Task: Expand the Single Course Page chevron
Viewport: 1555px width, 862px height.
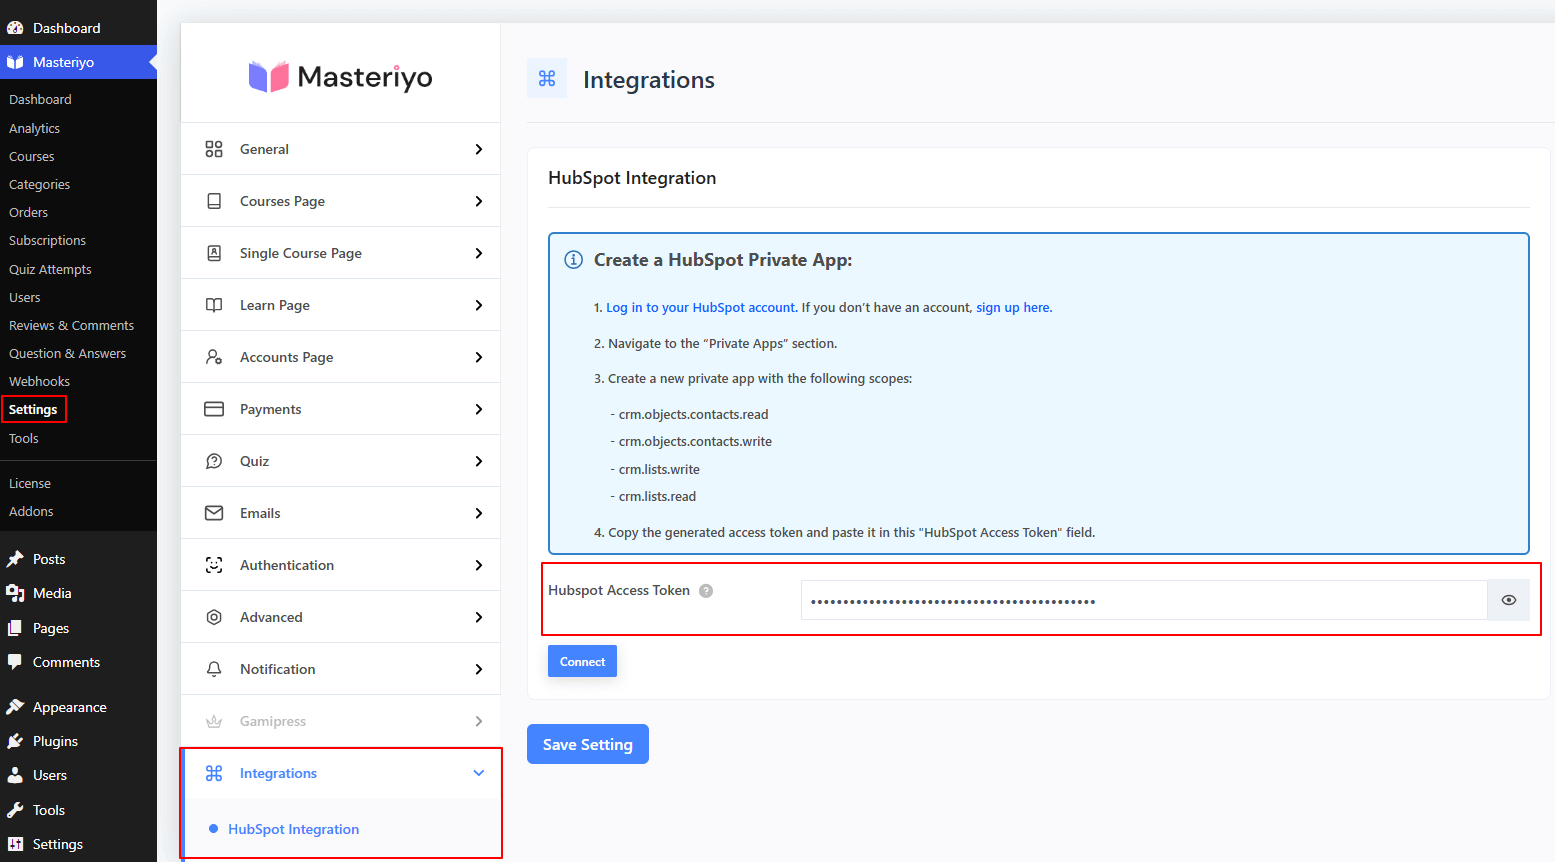Action: click(479, 253)
